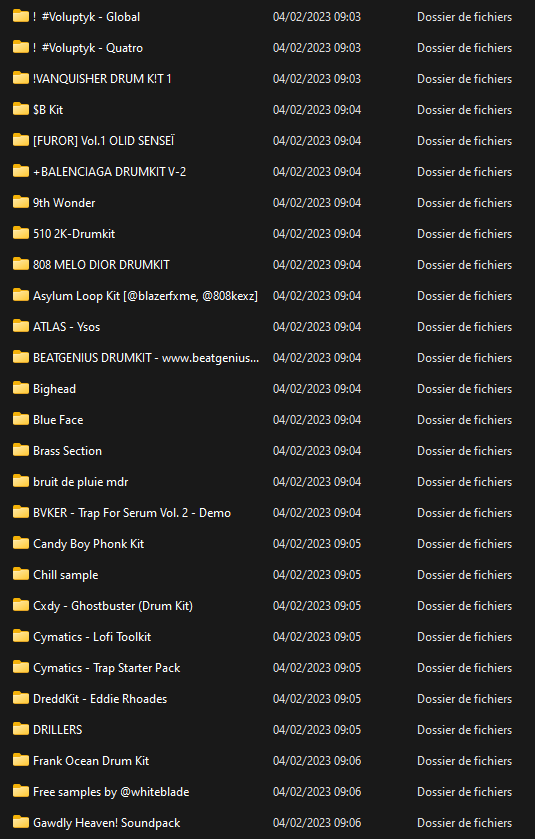
Task: Click the ATLAS - Ysos folder icon
Action: coord(21,326)
